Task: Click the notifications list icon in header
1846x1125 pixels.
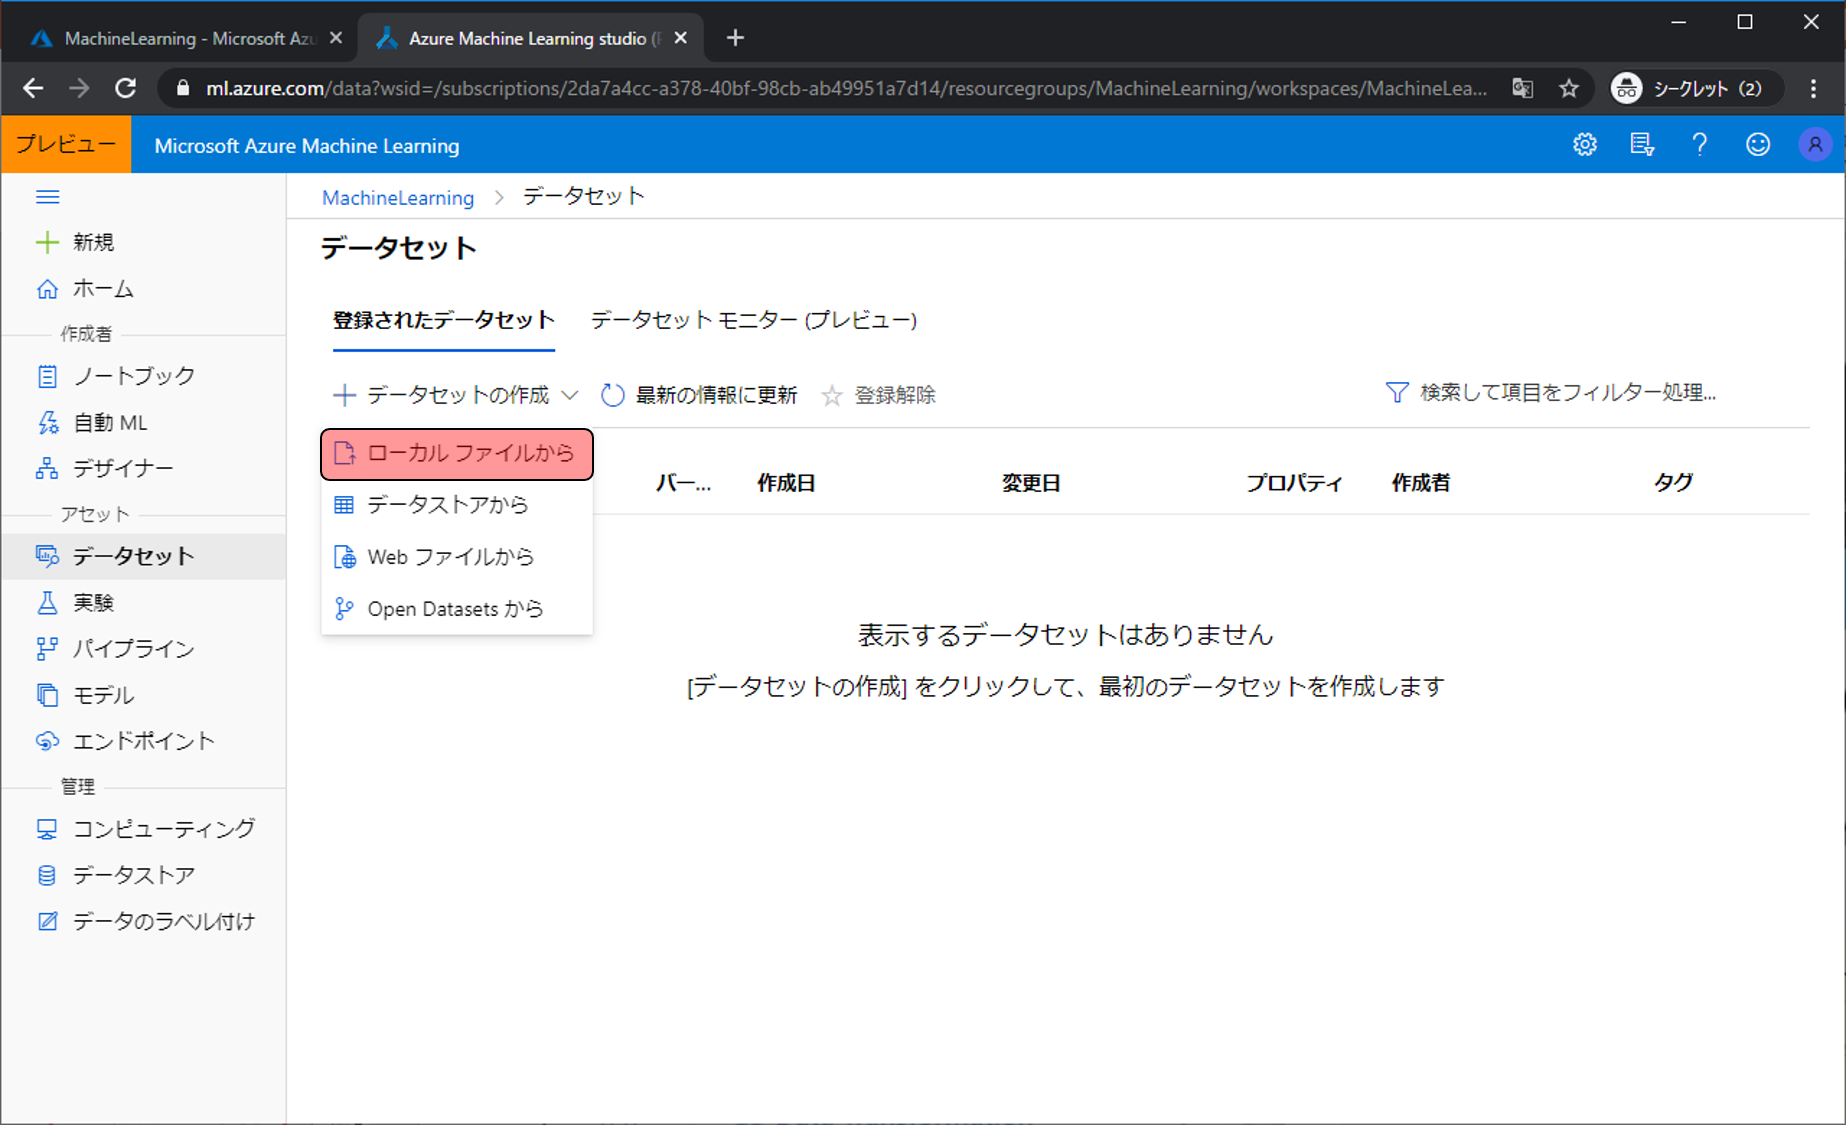Action: point(1641,145)
